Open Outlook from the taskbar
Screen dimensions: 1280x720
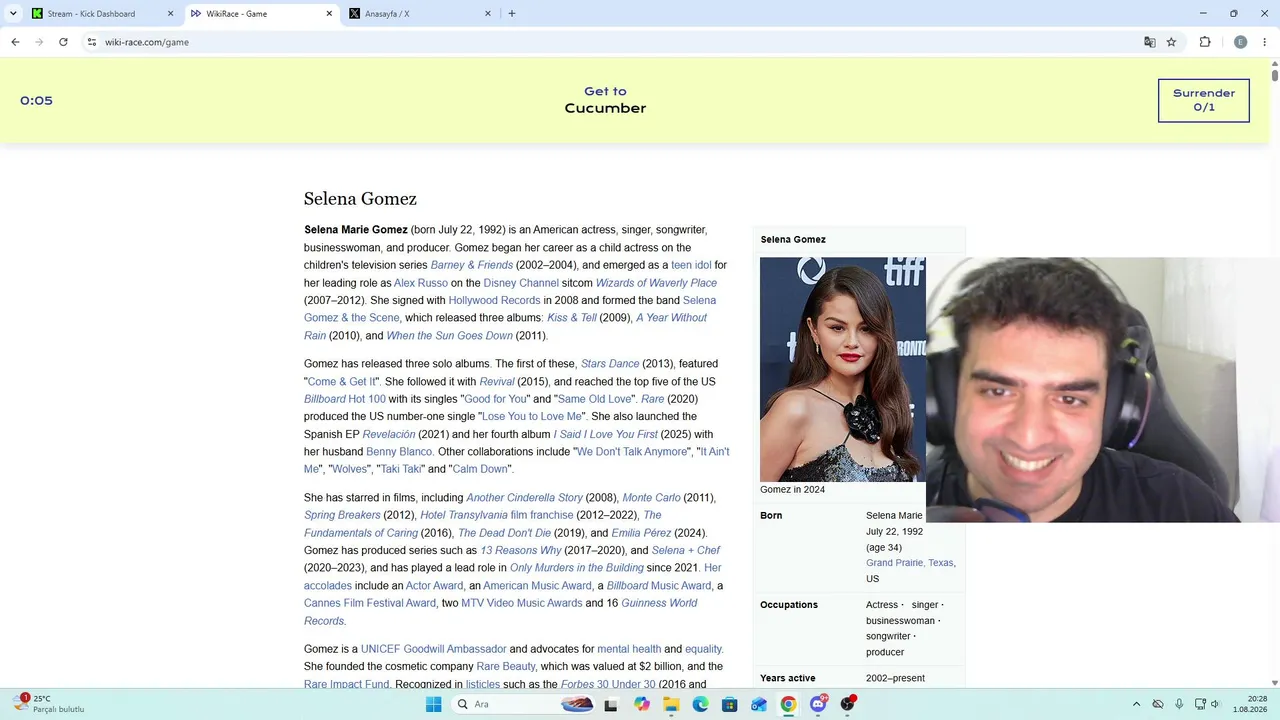coord(759,704)
